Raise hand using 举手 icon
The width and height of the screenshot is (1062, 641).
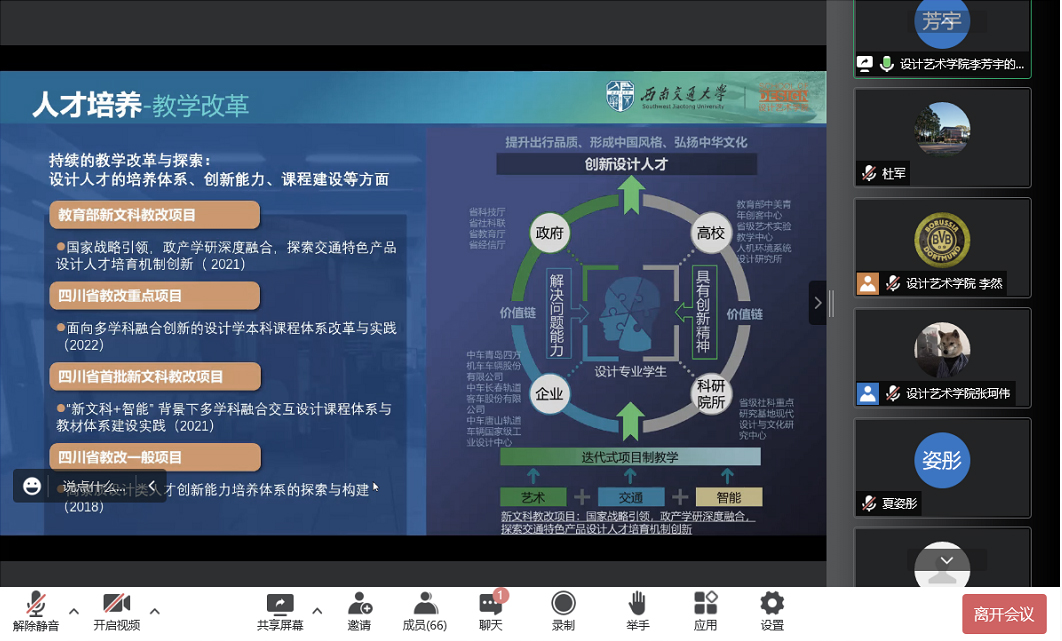point(637,611)
